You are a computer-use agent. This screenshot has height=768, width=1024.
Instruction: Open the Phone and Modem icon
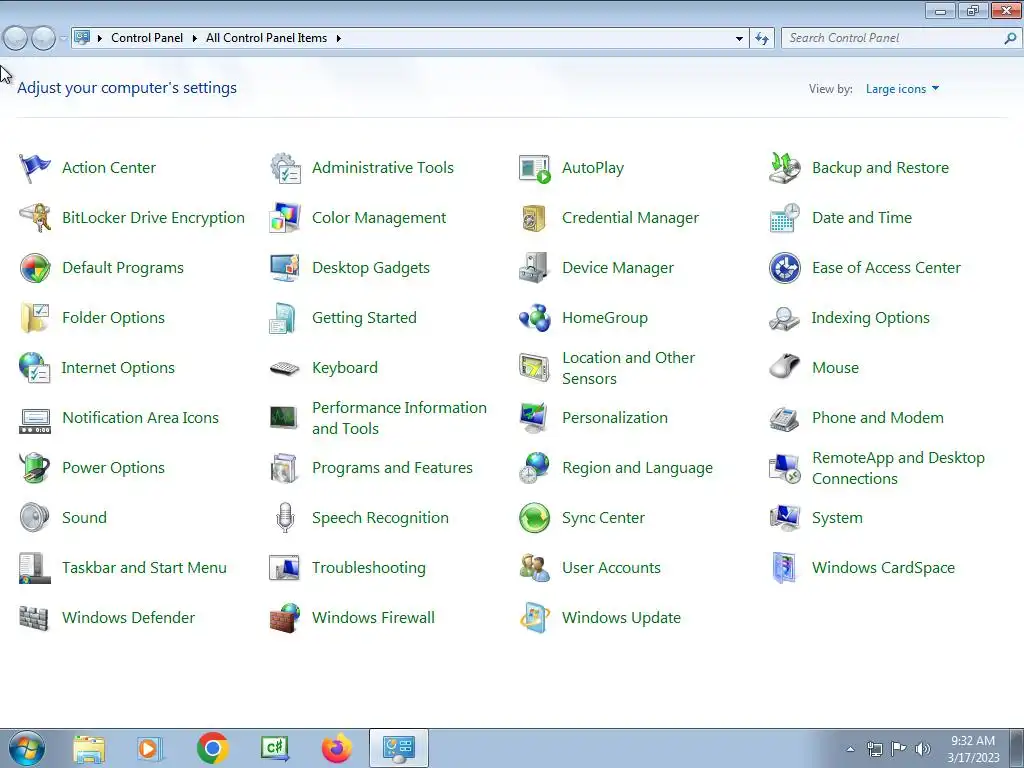point(785,418)
